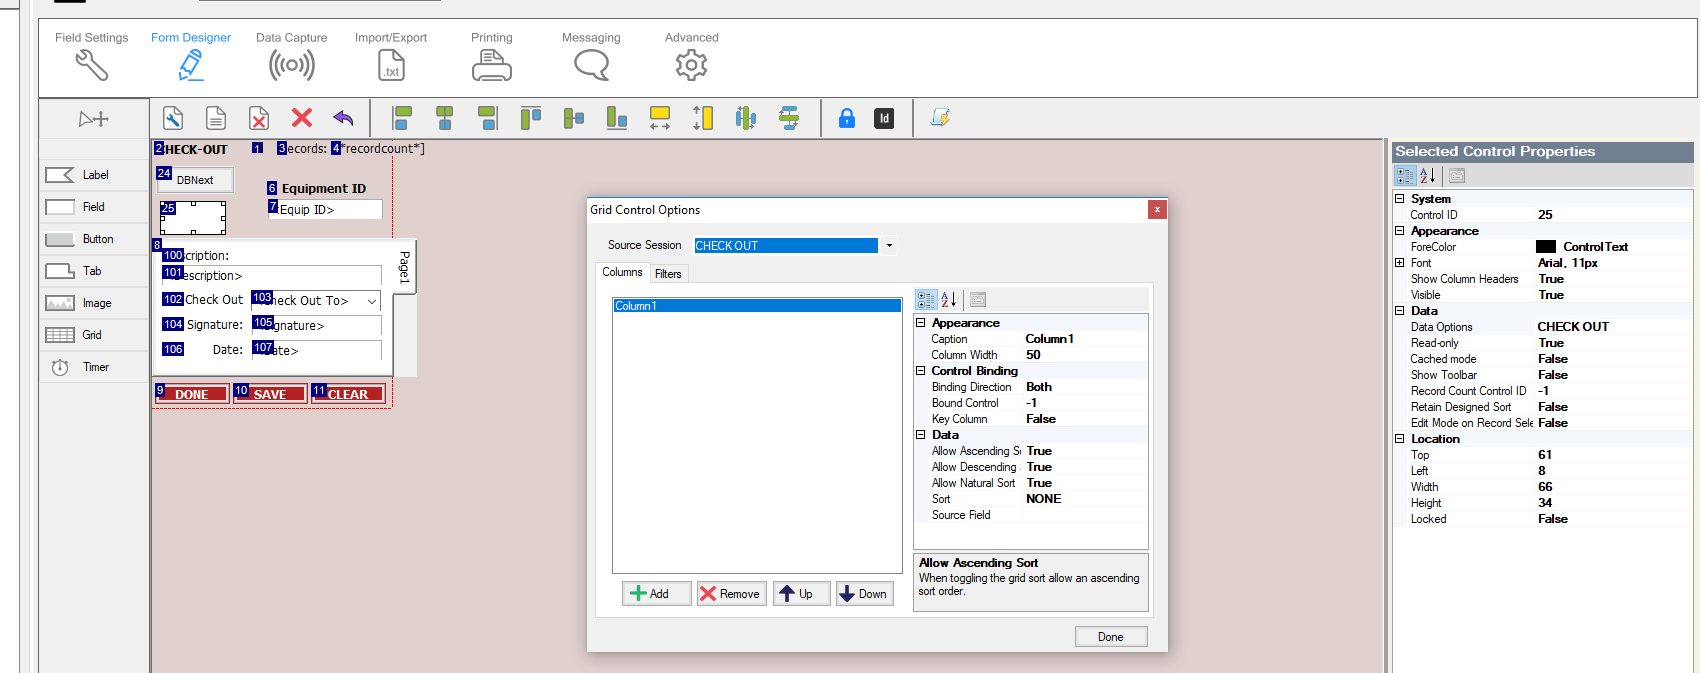Toggle Key Column False value

pyautogui.click(x=1085, y=419)
